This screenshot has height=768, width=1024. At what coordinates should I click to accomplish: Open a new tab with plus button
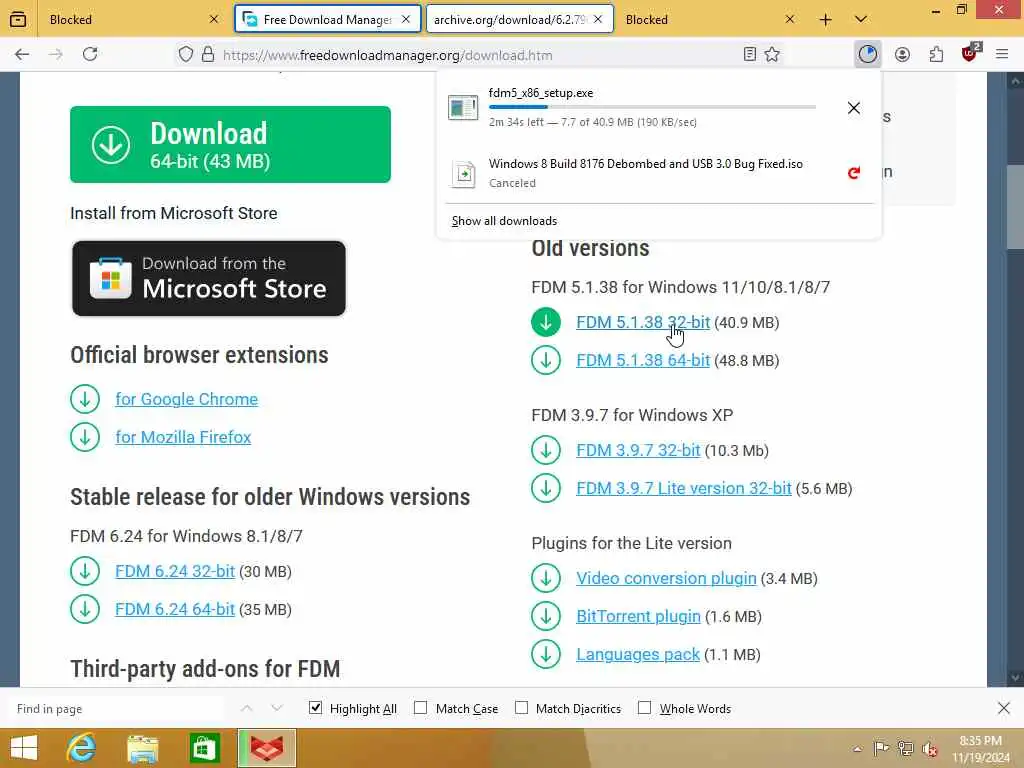tap(825, 20)
